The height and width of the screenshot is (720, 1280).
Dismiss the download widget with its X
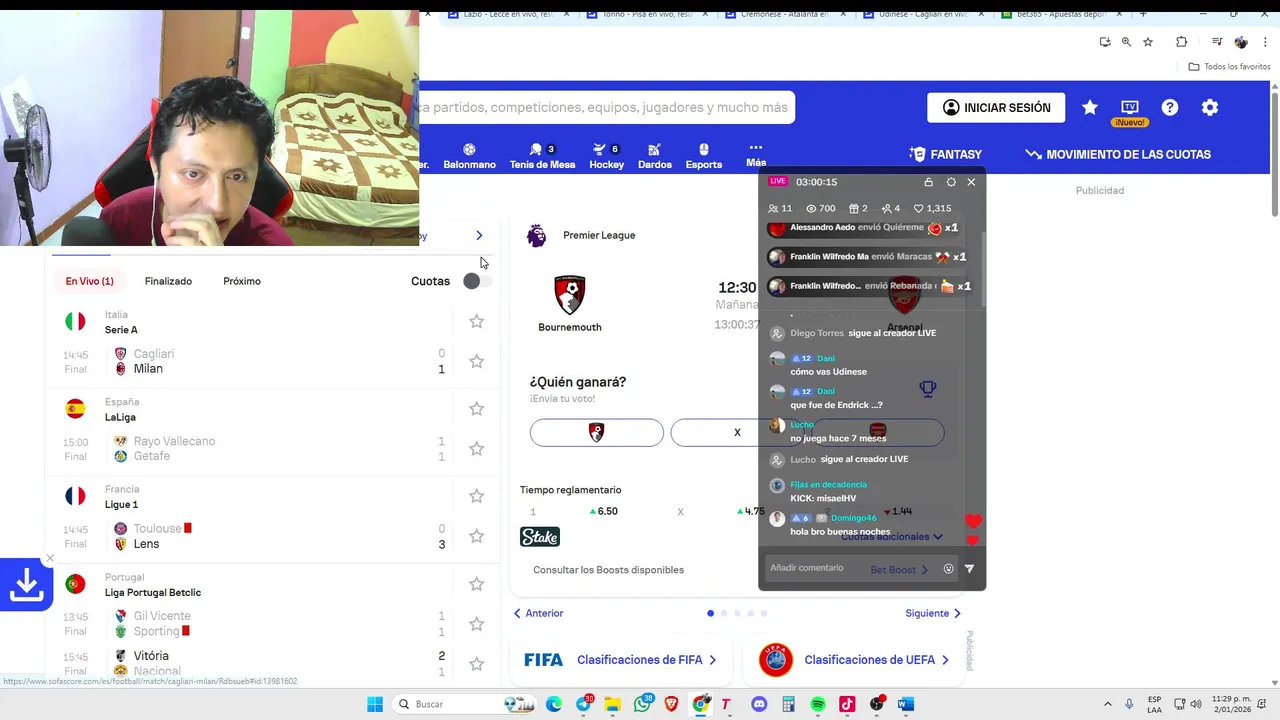coord(50,558)
